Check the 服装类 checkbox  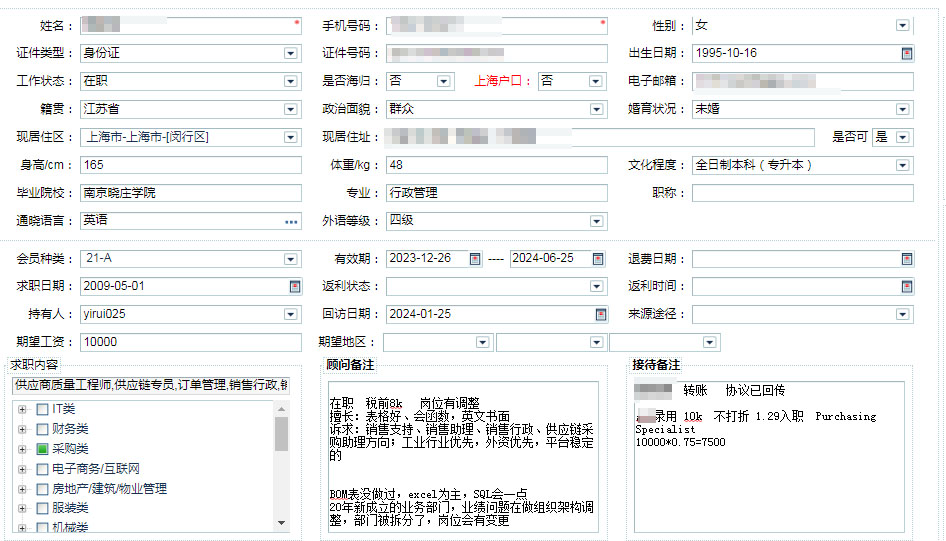click(42, 508)
